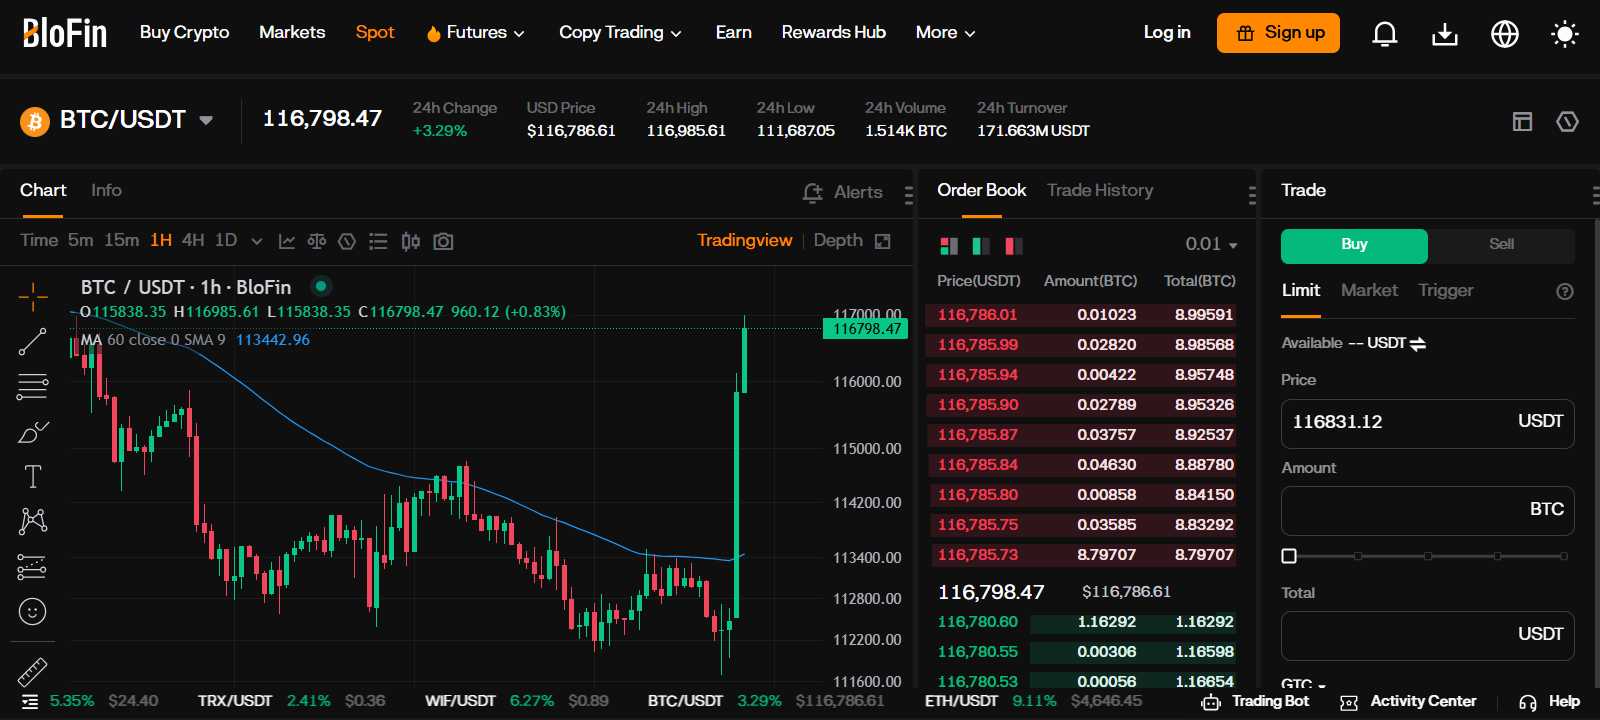
Task: Switch to the Info tab
Action: [106, 190]
